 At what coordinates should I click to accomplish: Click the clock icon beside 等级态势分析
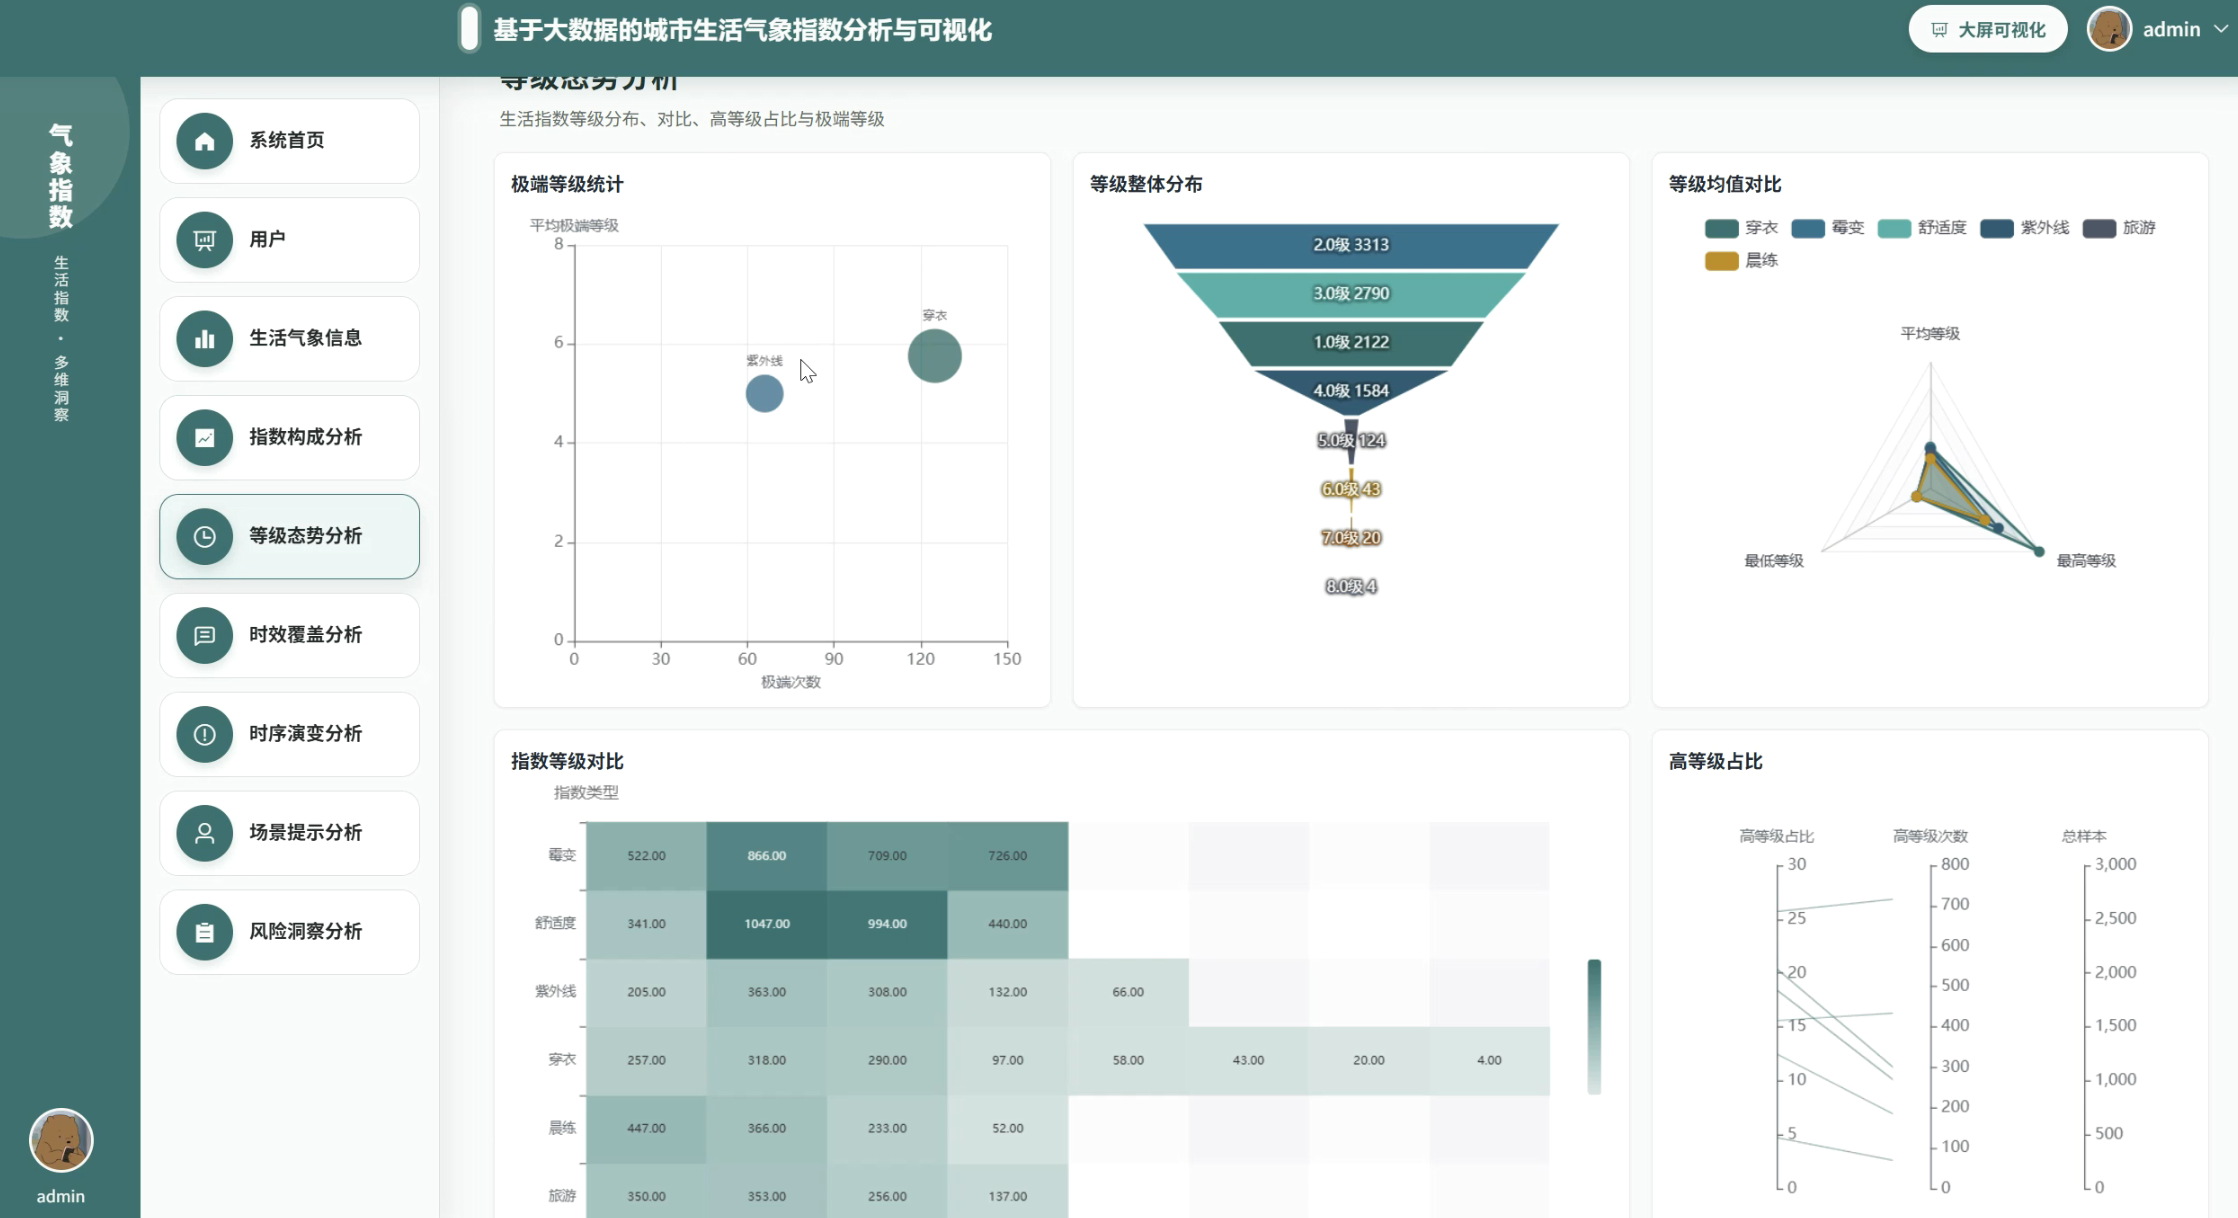pyautogui.click(x=204, y=537)
